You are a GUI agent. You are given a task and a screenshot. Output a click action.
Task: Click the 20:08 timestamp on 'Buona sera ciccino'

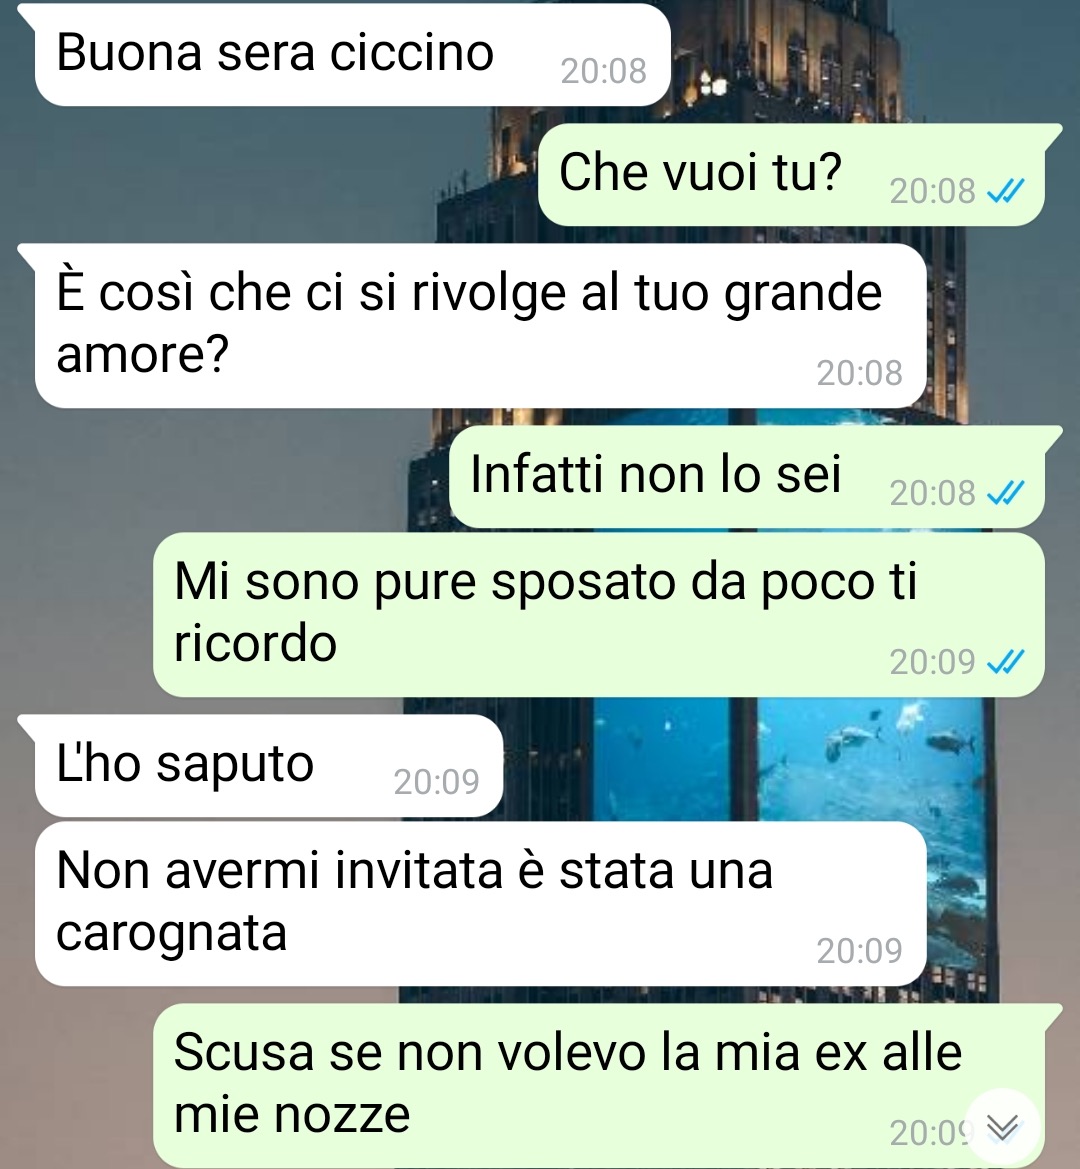604,72
